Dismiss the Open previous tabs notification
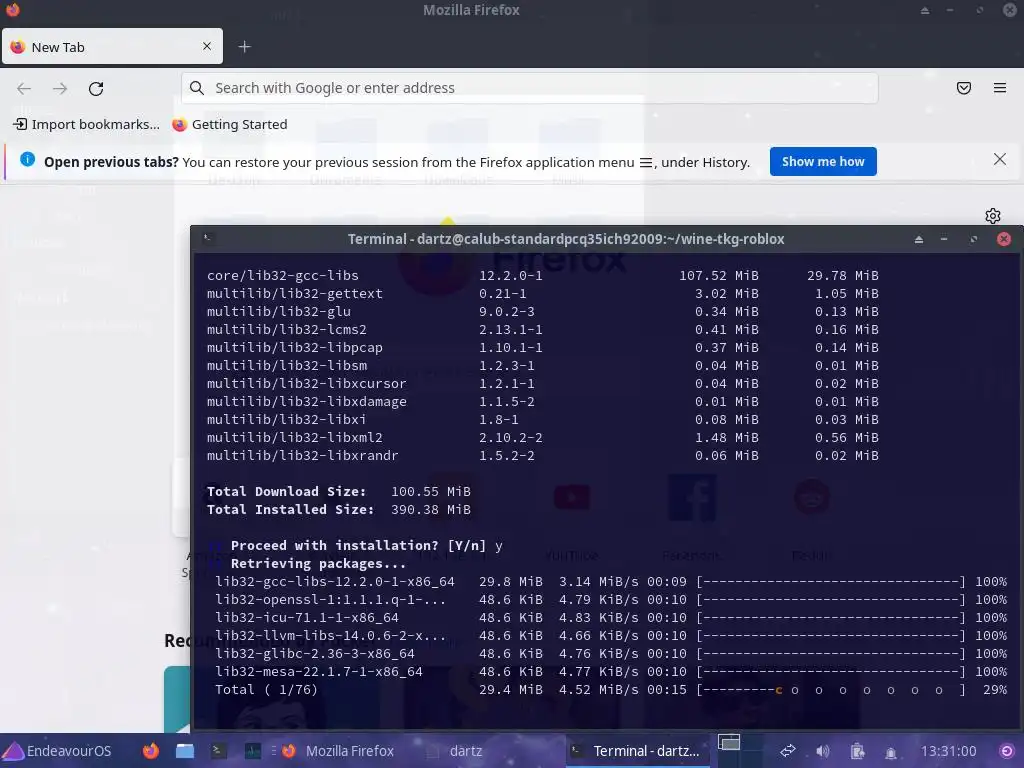The image size is (1024, 768). (999, 159)
